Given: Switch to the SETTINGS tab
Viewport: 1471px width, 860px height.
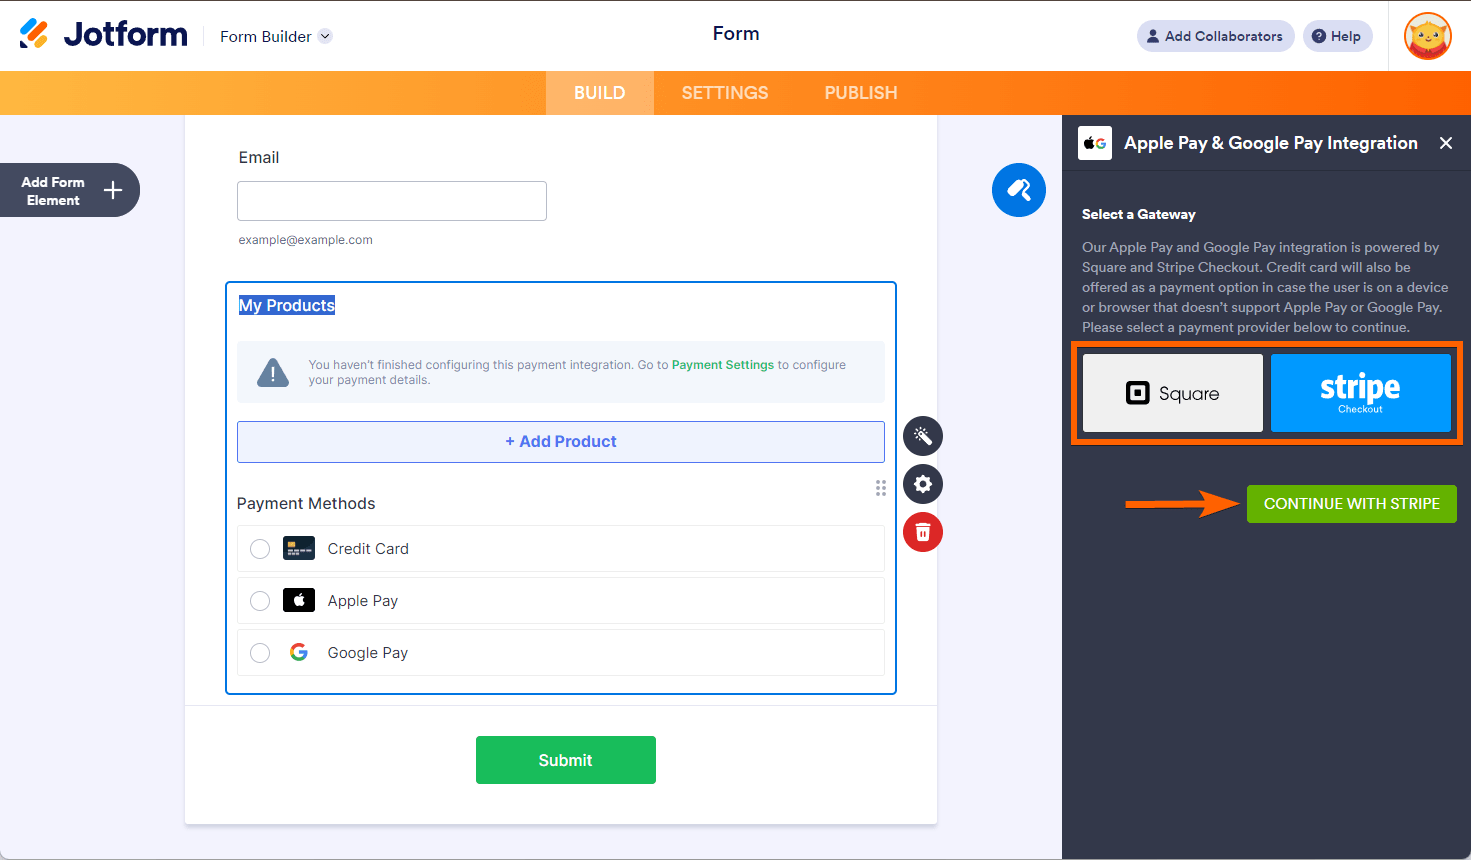Looking at the screenshot, I should 725,93.
